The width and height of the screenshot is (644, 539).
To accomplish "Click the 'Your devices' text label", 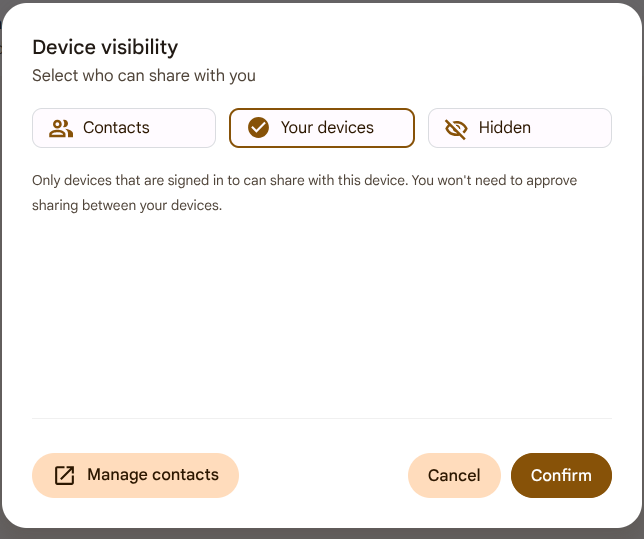I will [x=327, y=128].
